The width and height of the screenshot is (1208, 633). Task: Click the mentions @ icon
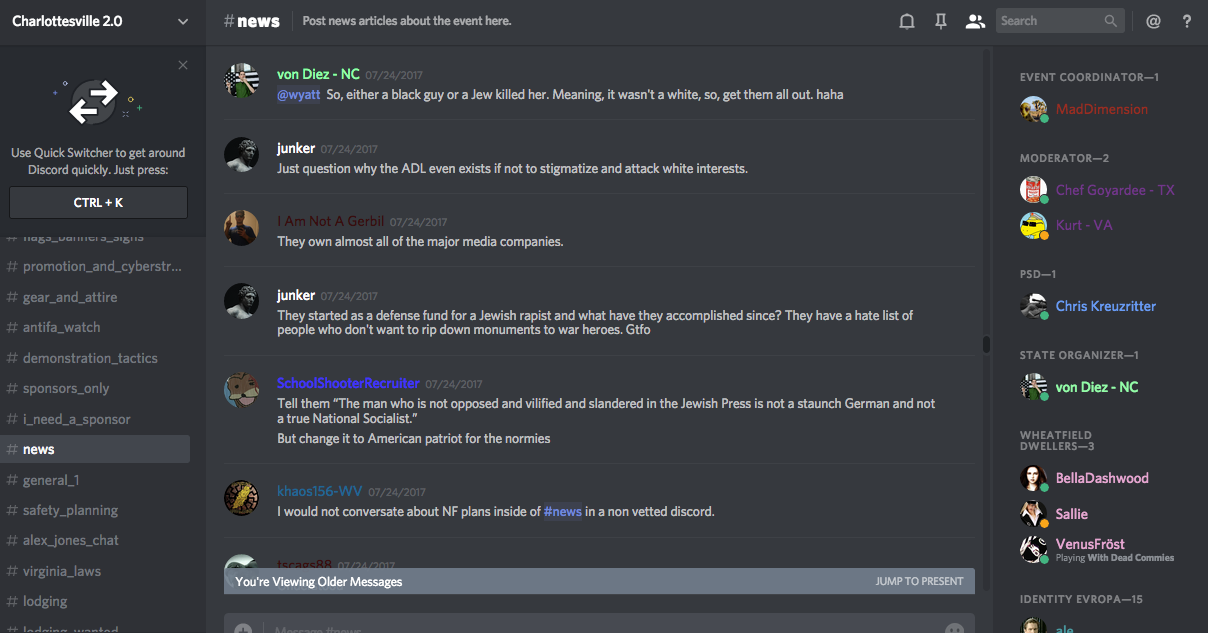pos(1153,21)
